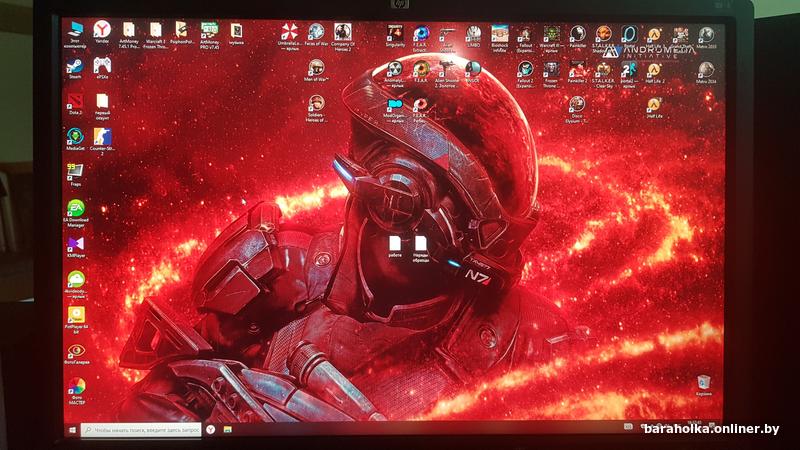Open the portal2 shortcut
Screen dimensions: 800x450
(629, 72)
